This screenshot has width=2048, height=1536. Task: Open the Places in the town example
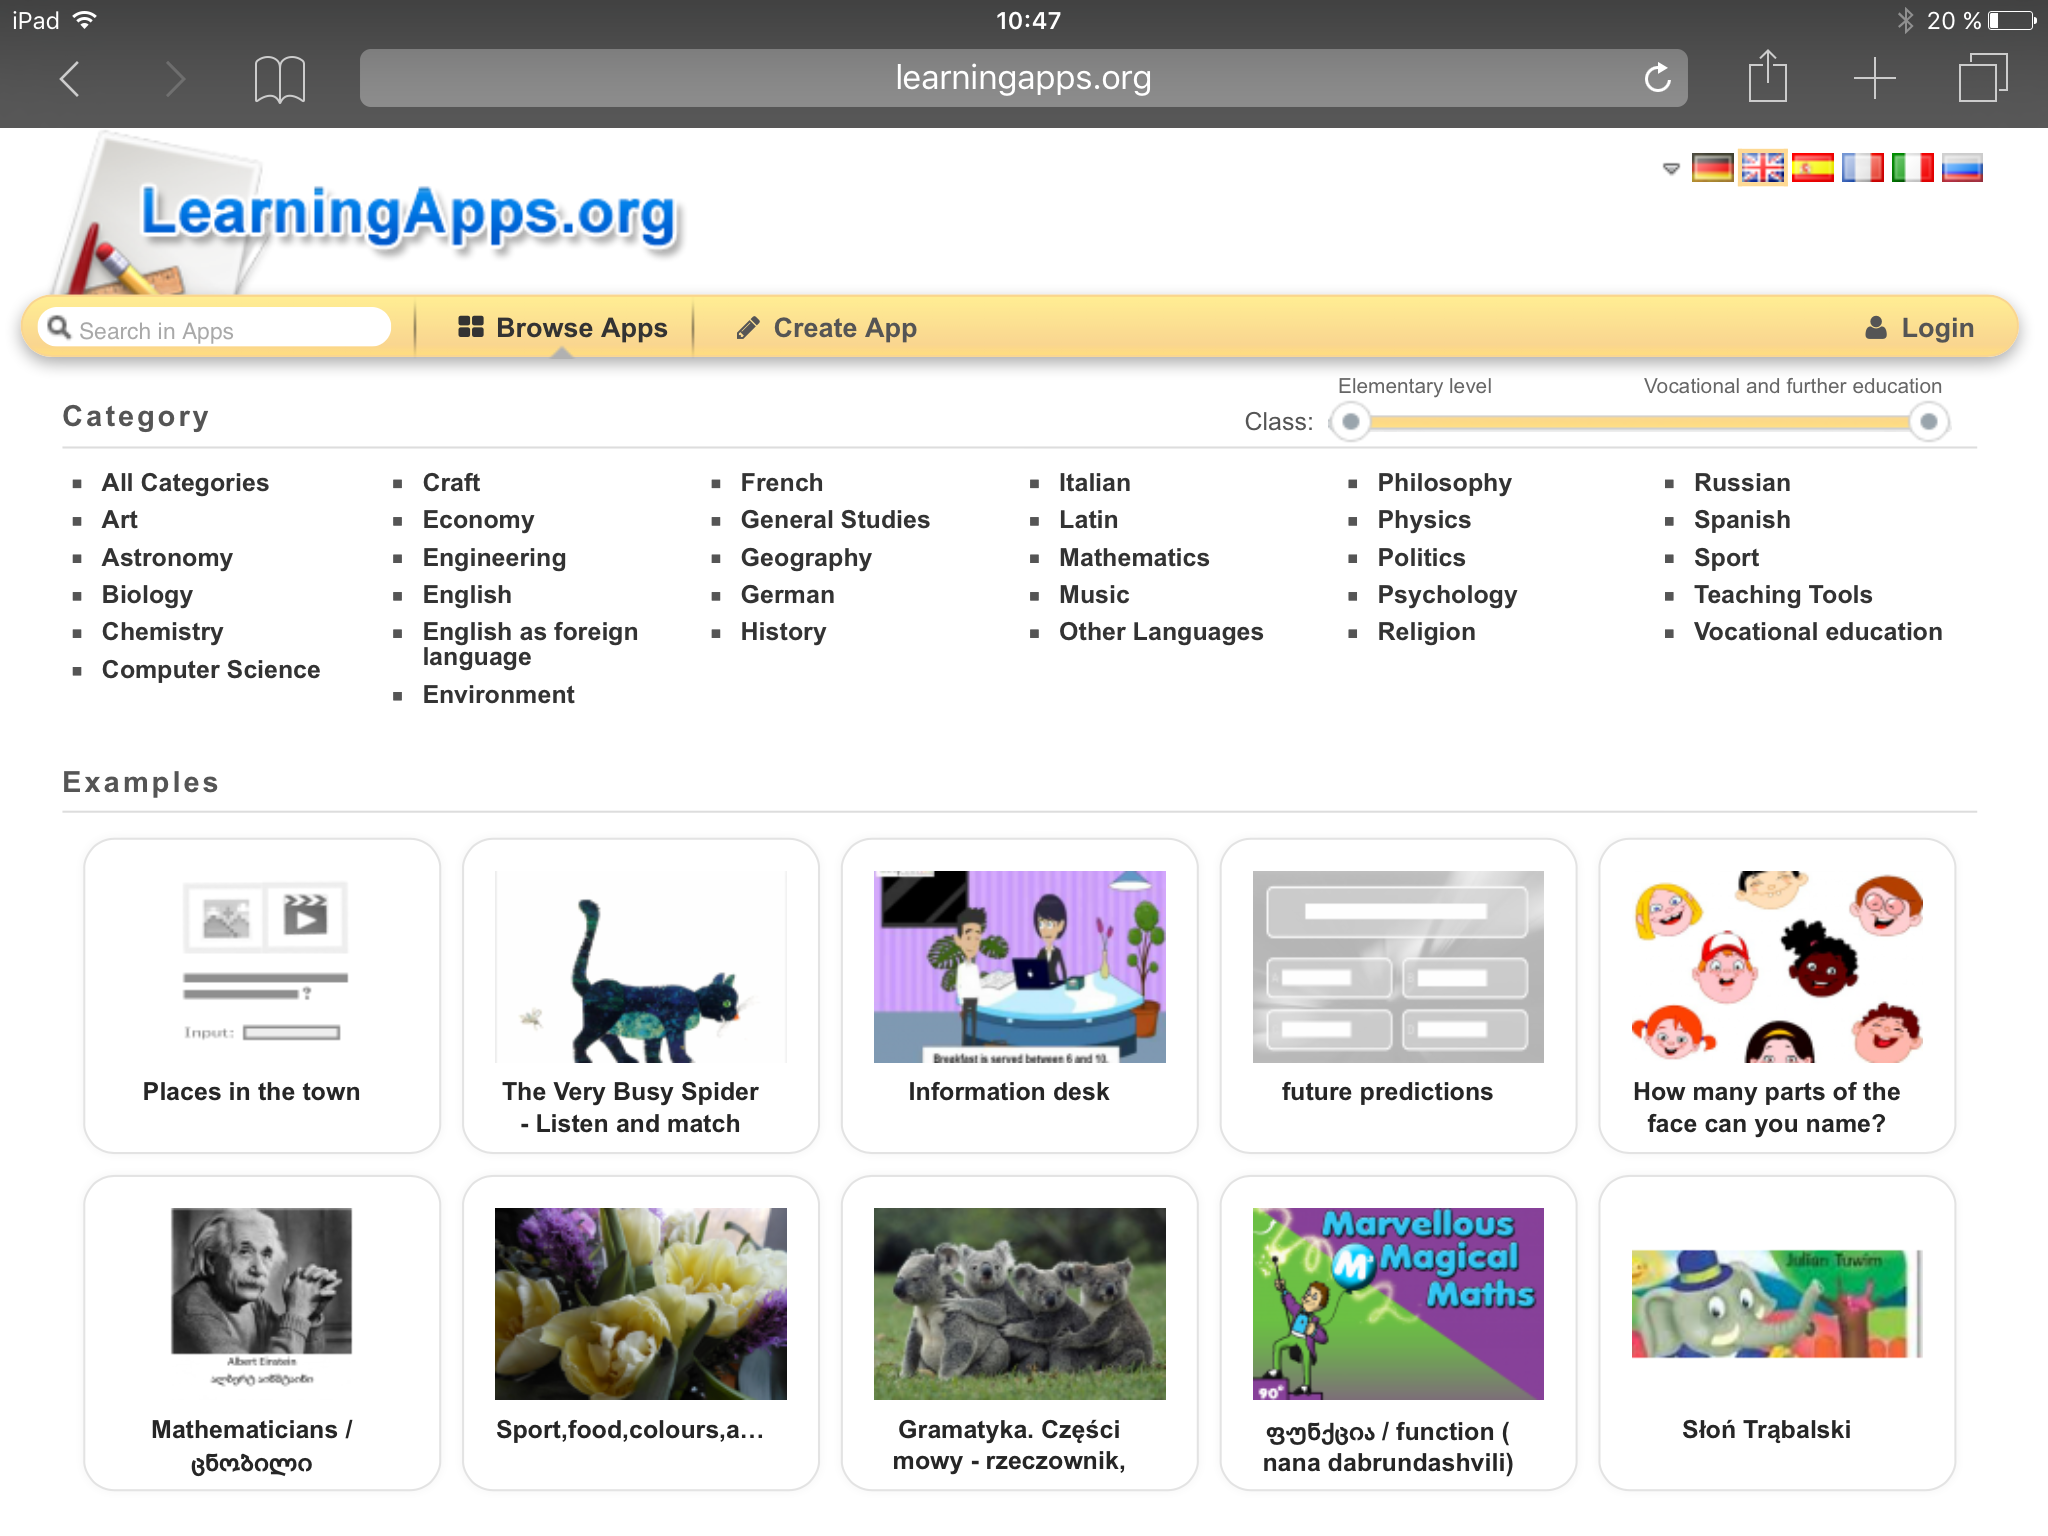pos(262,995)
